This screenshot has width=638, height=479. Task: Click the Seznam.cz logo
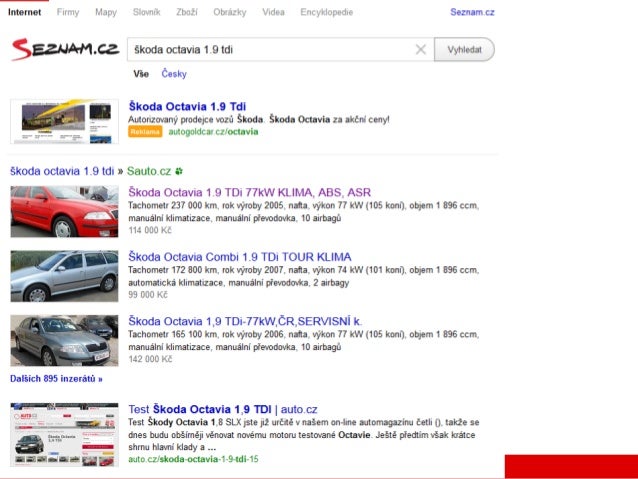pyautogui.click(x=65, y=49)
